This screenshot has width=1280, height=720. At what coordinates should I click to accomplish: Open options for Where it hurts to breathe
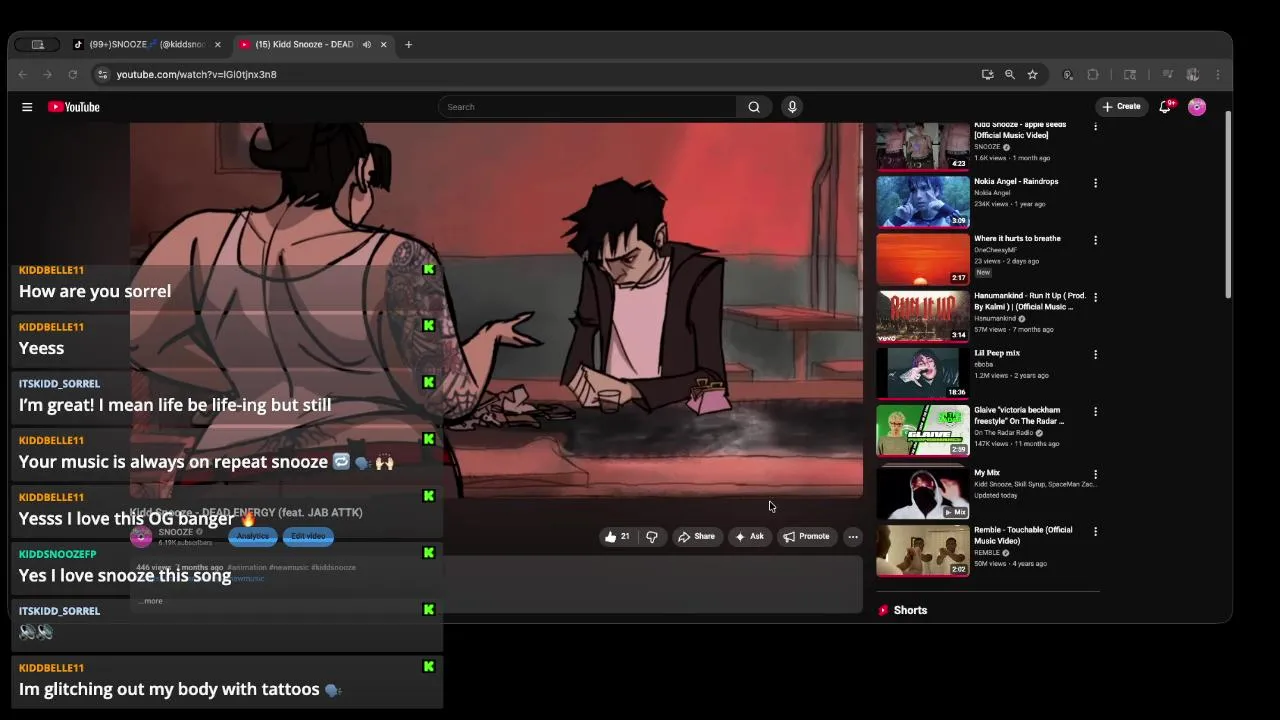pyautogui.click(x=1095, y=241)
